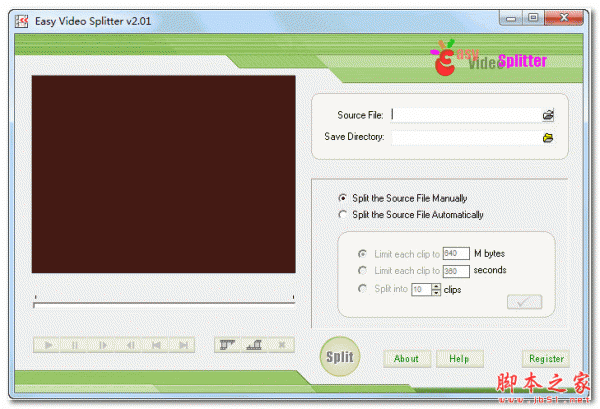
Task: Click the Play button
Action: [x=48, y=345]
